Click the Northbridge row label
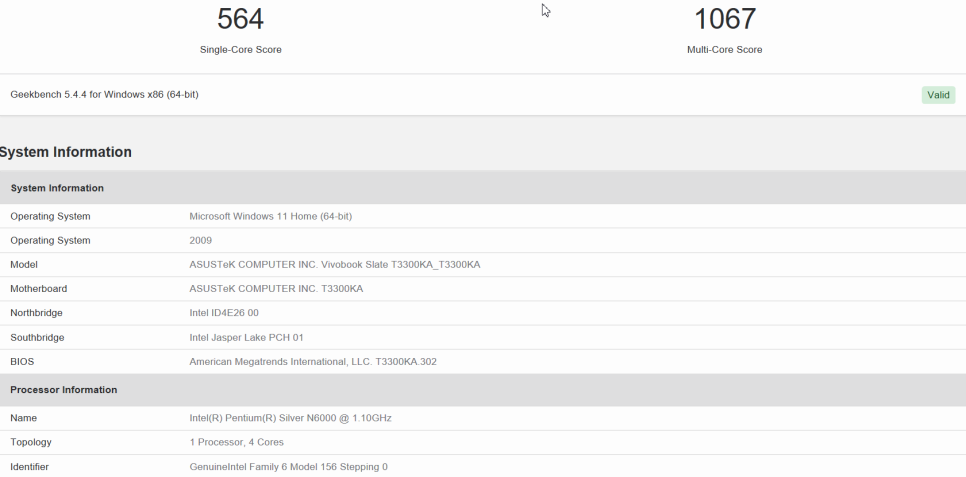The width and height of the screenshot is (966, 477). coord(36,312)
